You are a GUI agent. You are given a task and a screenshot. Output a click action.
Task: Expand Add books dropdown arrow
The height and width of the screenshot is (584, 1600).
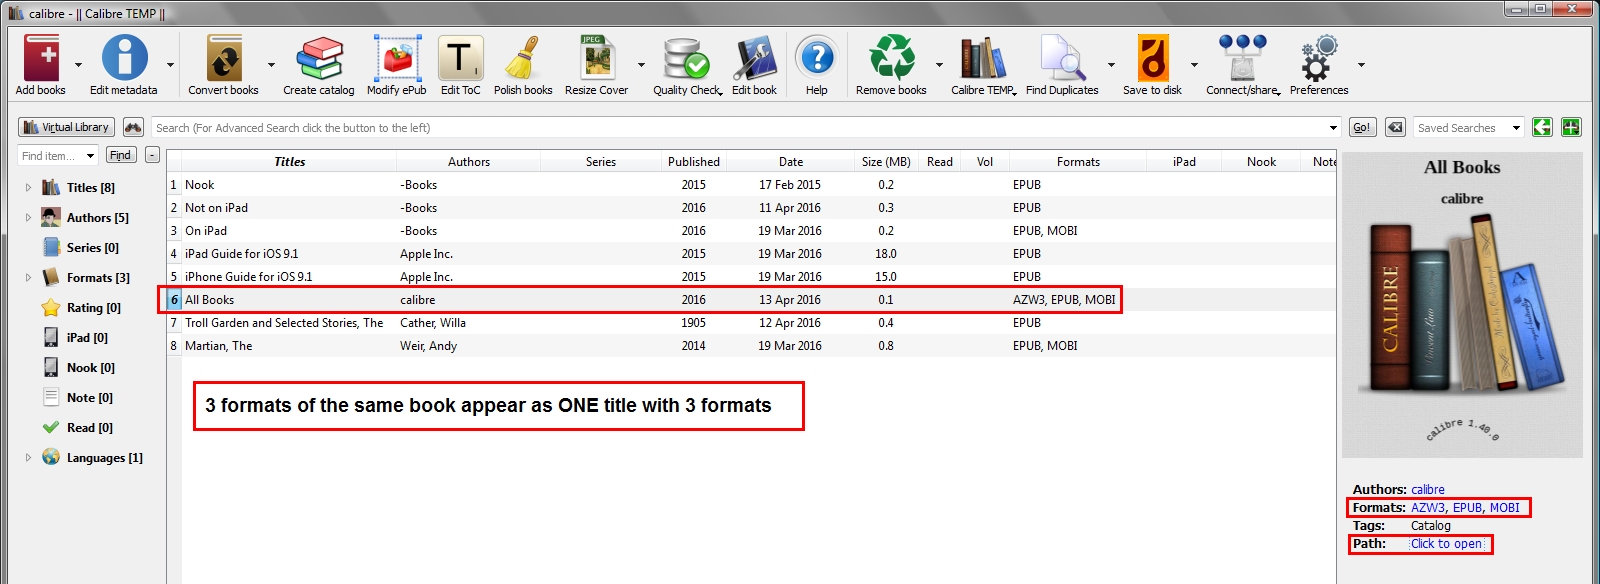pos(78,65)
